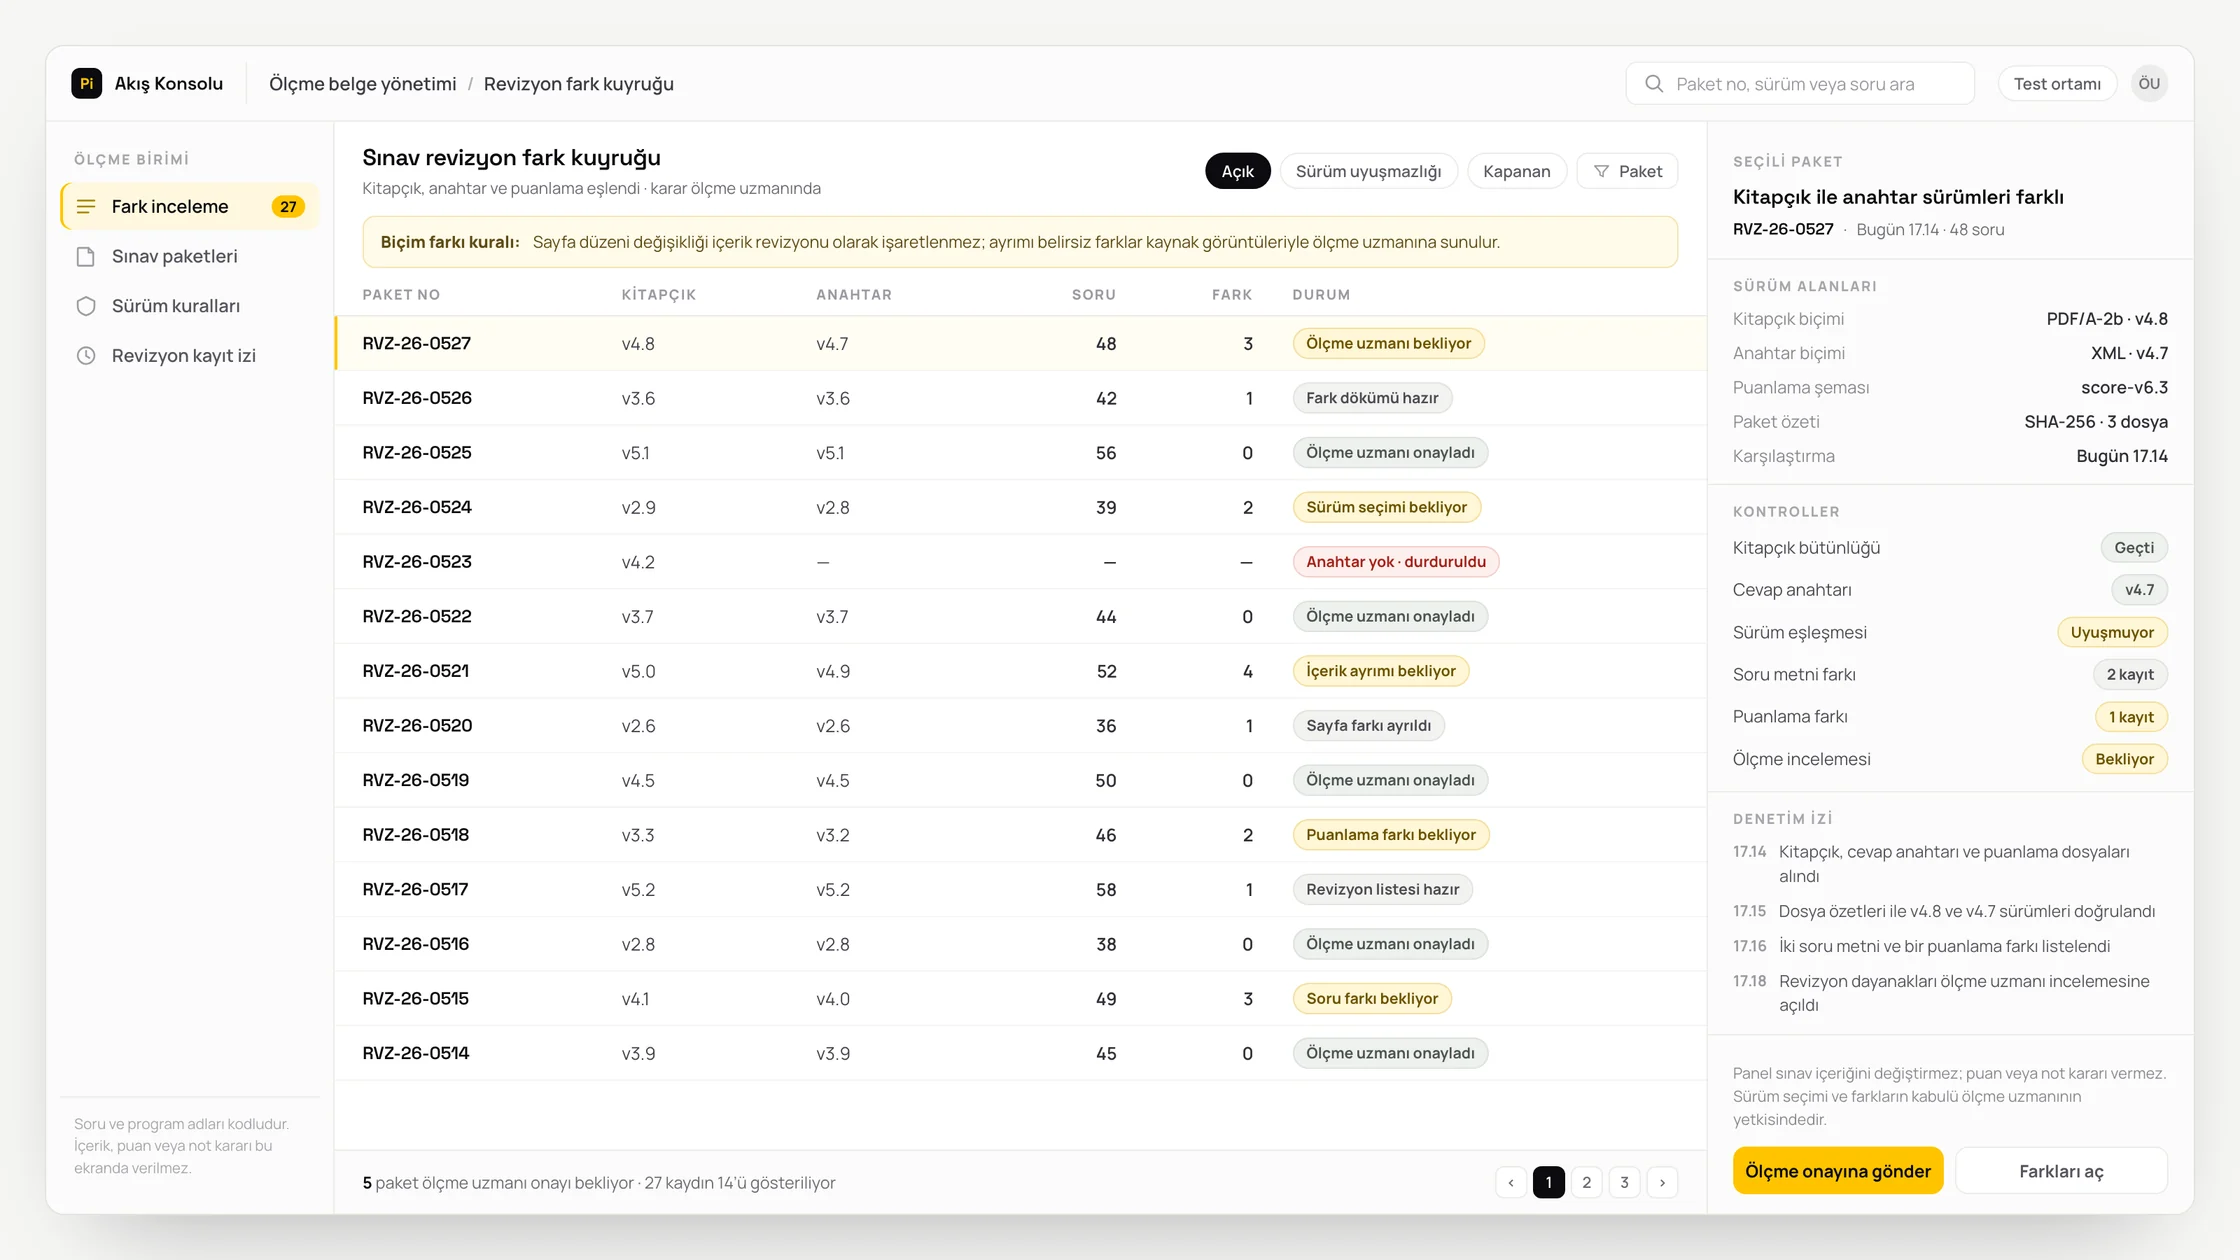Click 'Sayfa farkı ayrıldı' status pill
The height and width of the screenshot is (1260, 2240).
tap(1368, 726)
